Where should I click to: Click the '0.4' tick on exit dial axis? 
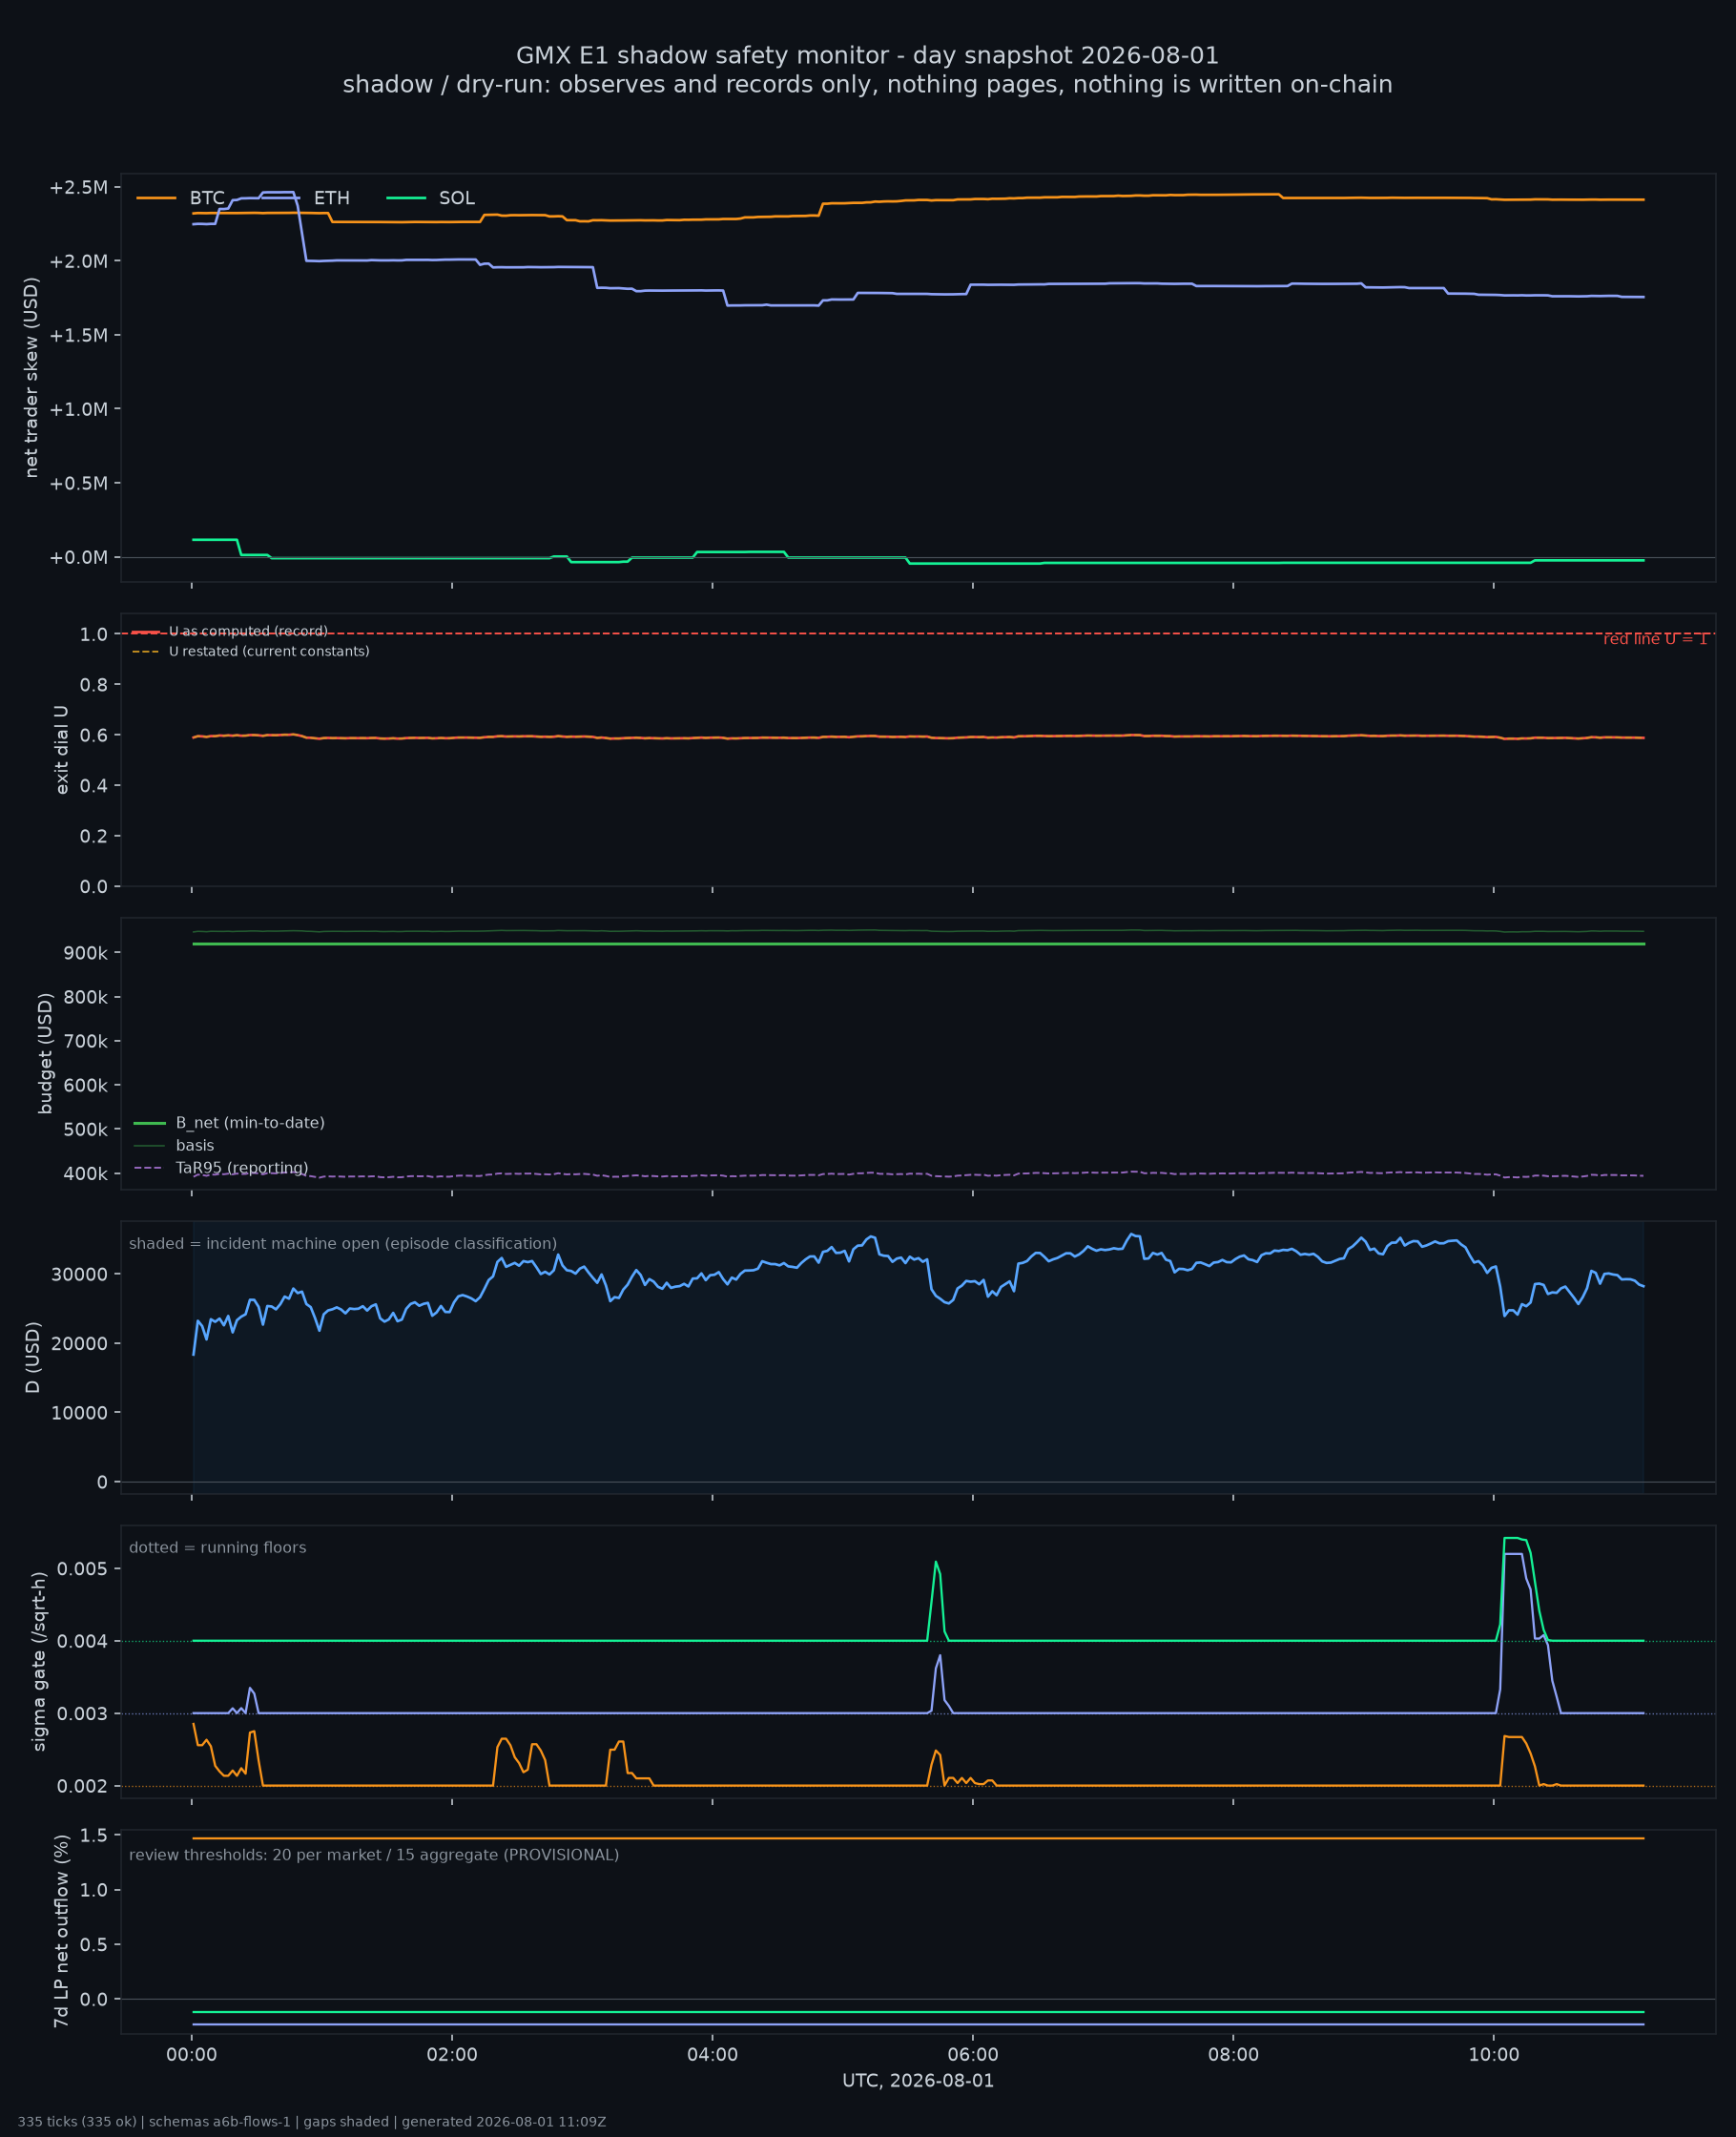pos(93,786)
